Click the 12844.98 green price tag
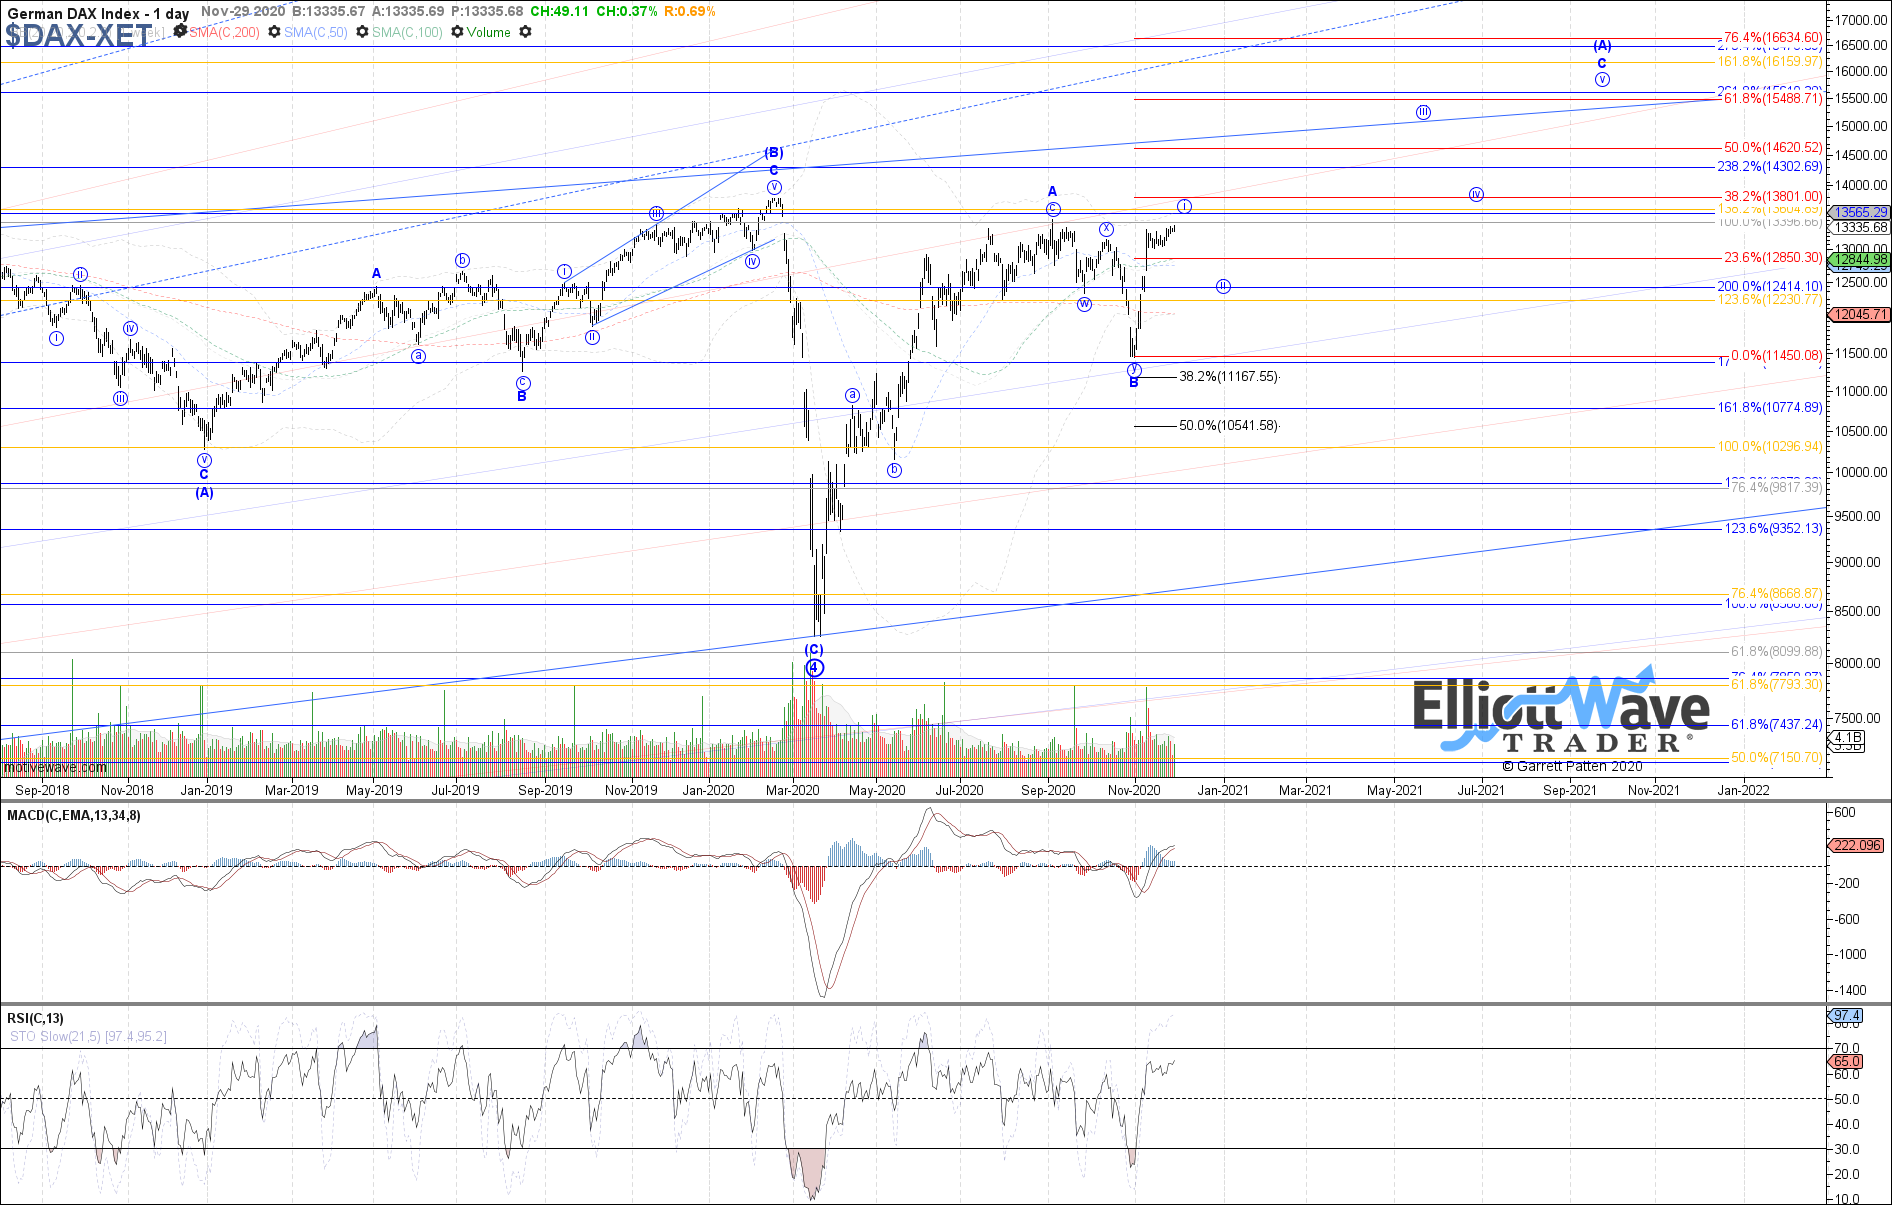Image resolution: width=1892 pixels, height=1205 pixels. pos(1860,260)
